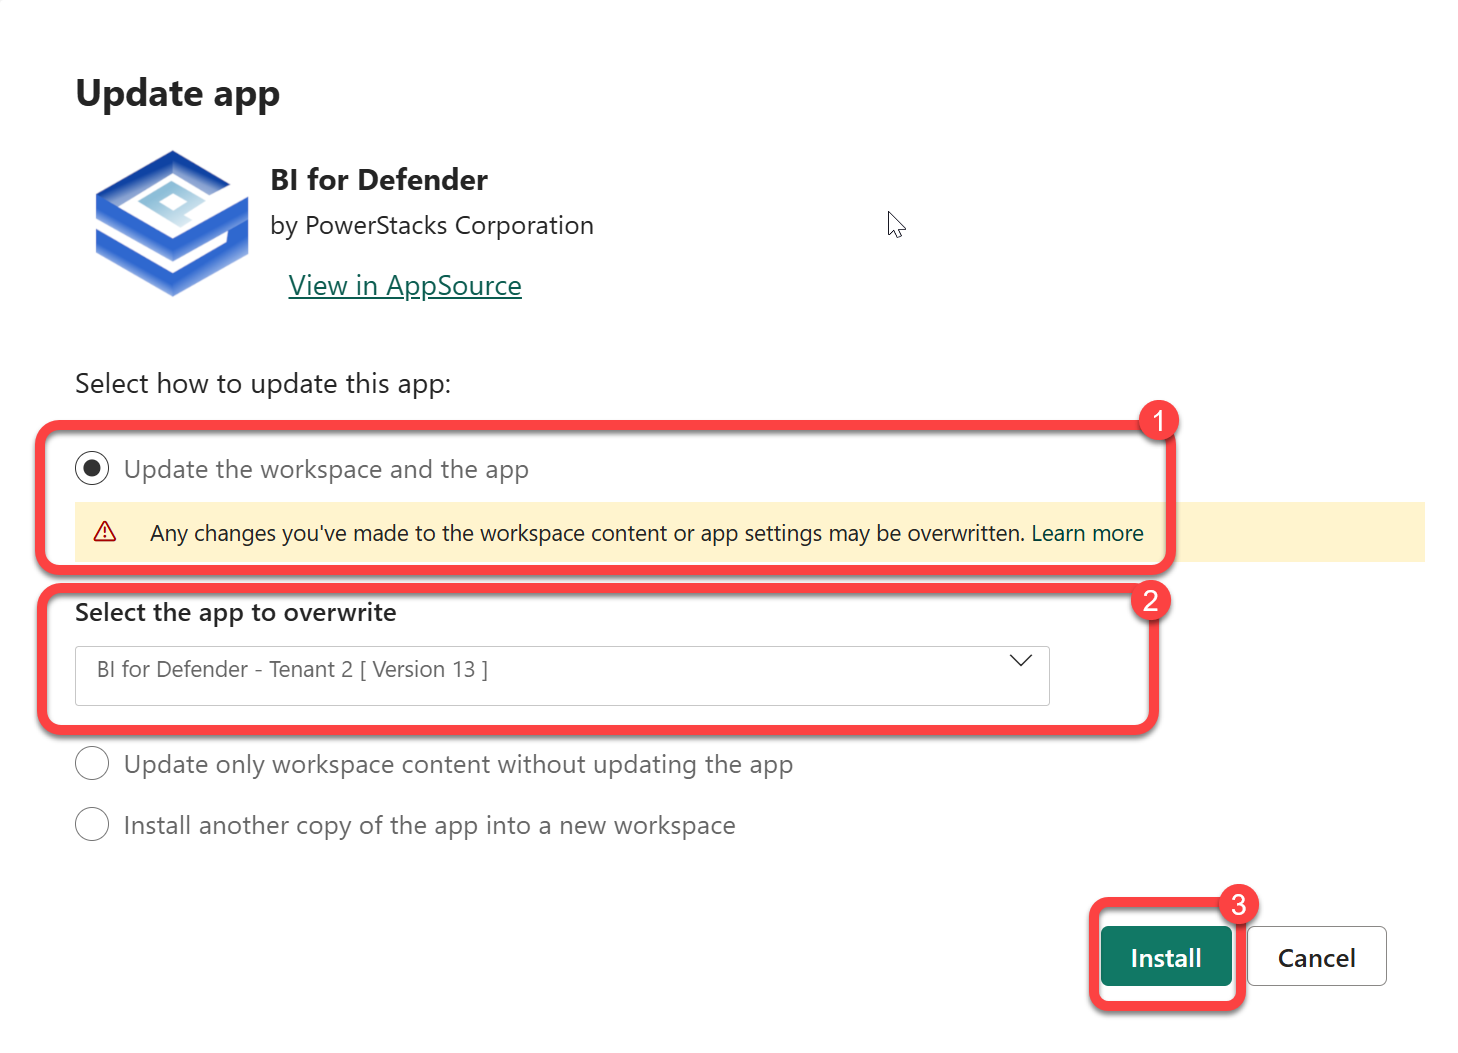Choose 'Install another copy' radio option
Image resolution: width=1458 pixels, height=1053 pixels.
tap(92, 824)
